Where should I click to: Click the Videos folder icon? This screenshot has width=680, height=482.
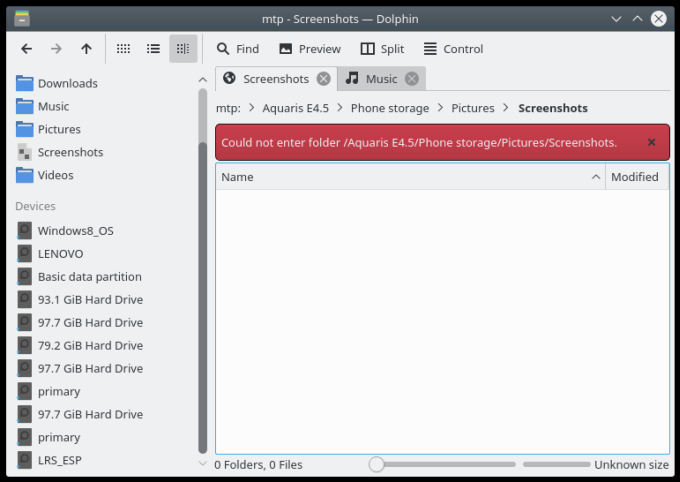pos(24,175)
